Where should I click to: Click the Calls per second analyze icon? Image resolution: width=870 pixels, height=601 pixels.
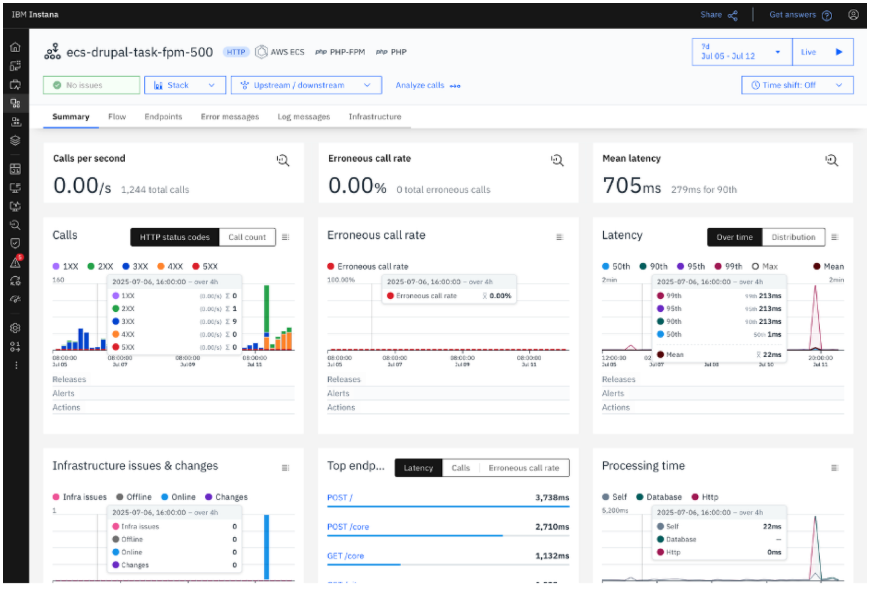284,160
